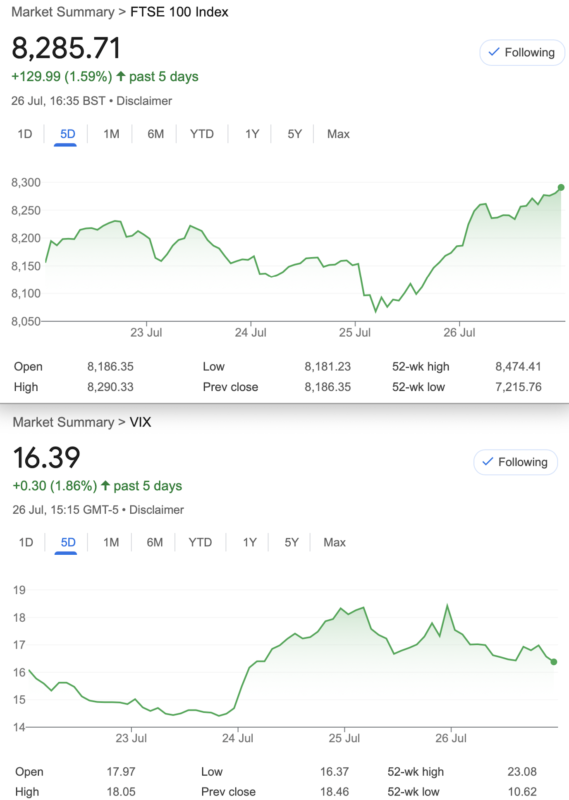The image size is (569, 800).
Task: Toggle the Following button for VIX
Action: tap(516, 462)
